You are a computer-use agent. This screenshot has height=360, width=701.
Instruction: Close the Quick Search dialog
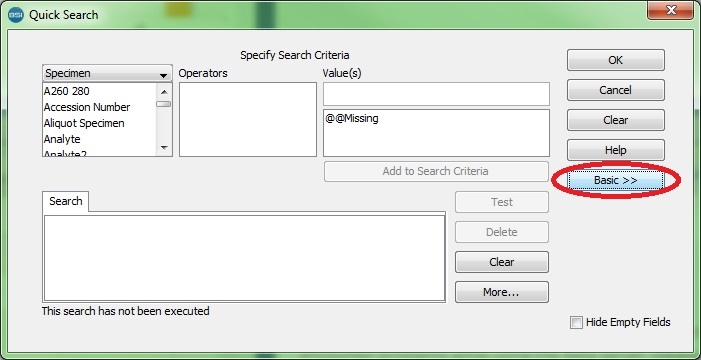[671, 10]
